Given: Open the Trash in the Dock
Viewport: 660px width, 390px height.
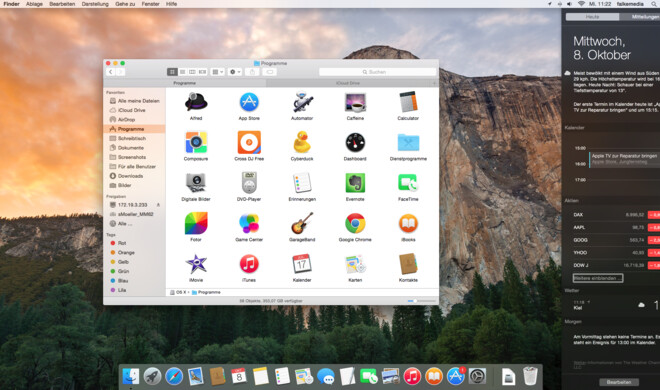Looking at the screenshot, I should pyautogui.click(x=530, y=376).
